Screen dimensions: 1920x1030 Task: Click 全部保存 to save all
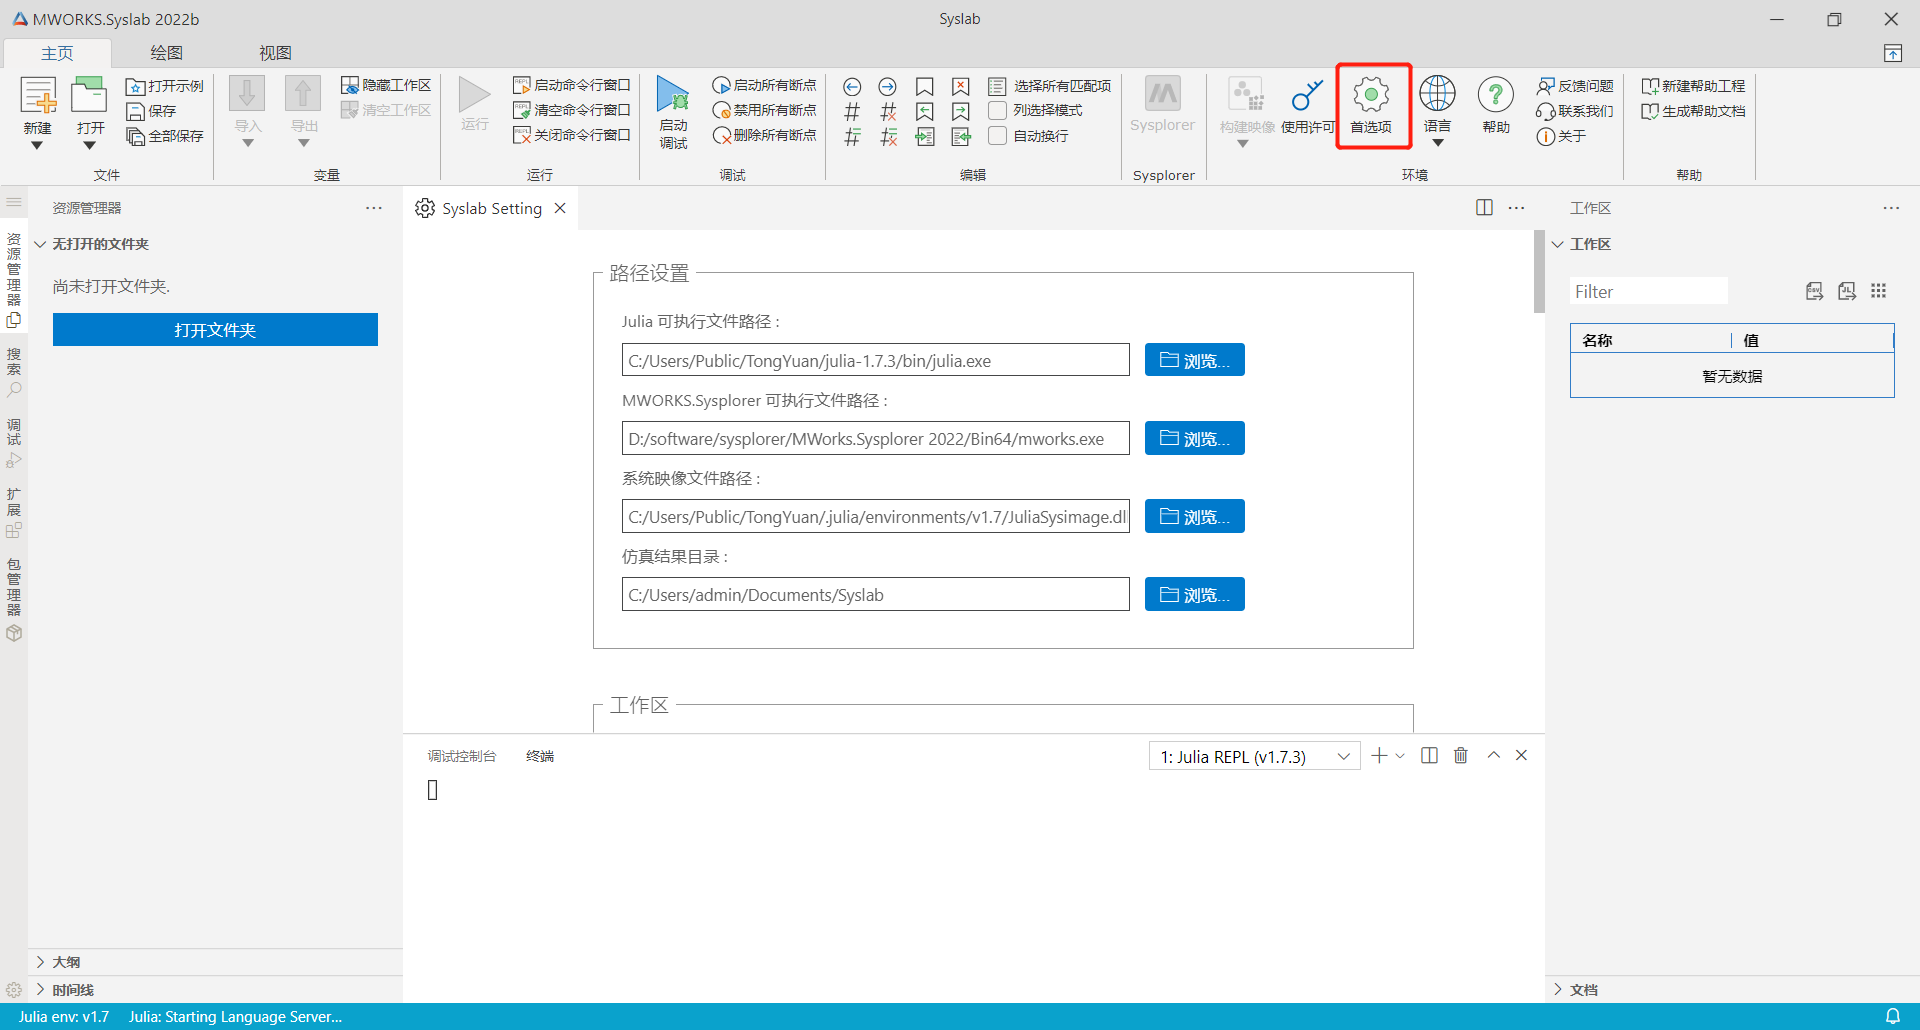click(165, 136)
